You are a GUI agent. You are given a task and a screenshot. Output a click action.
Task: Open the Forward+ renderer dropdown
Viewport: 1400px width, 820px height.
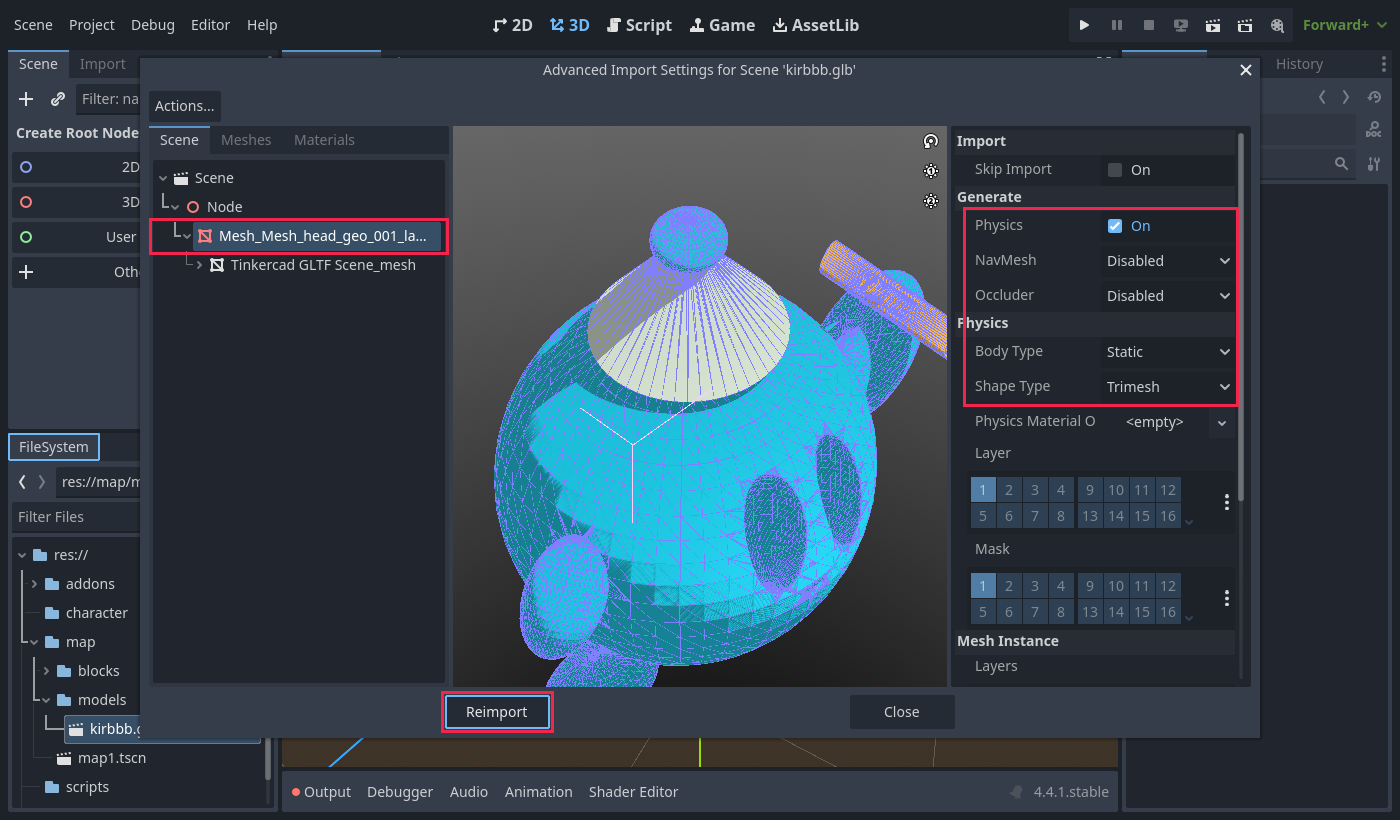tap(1343, 25)
